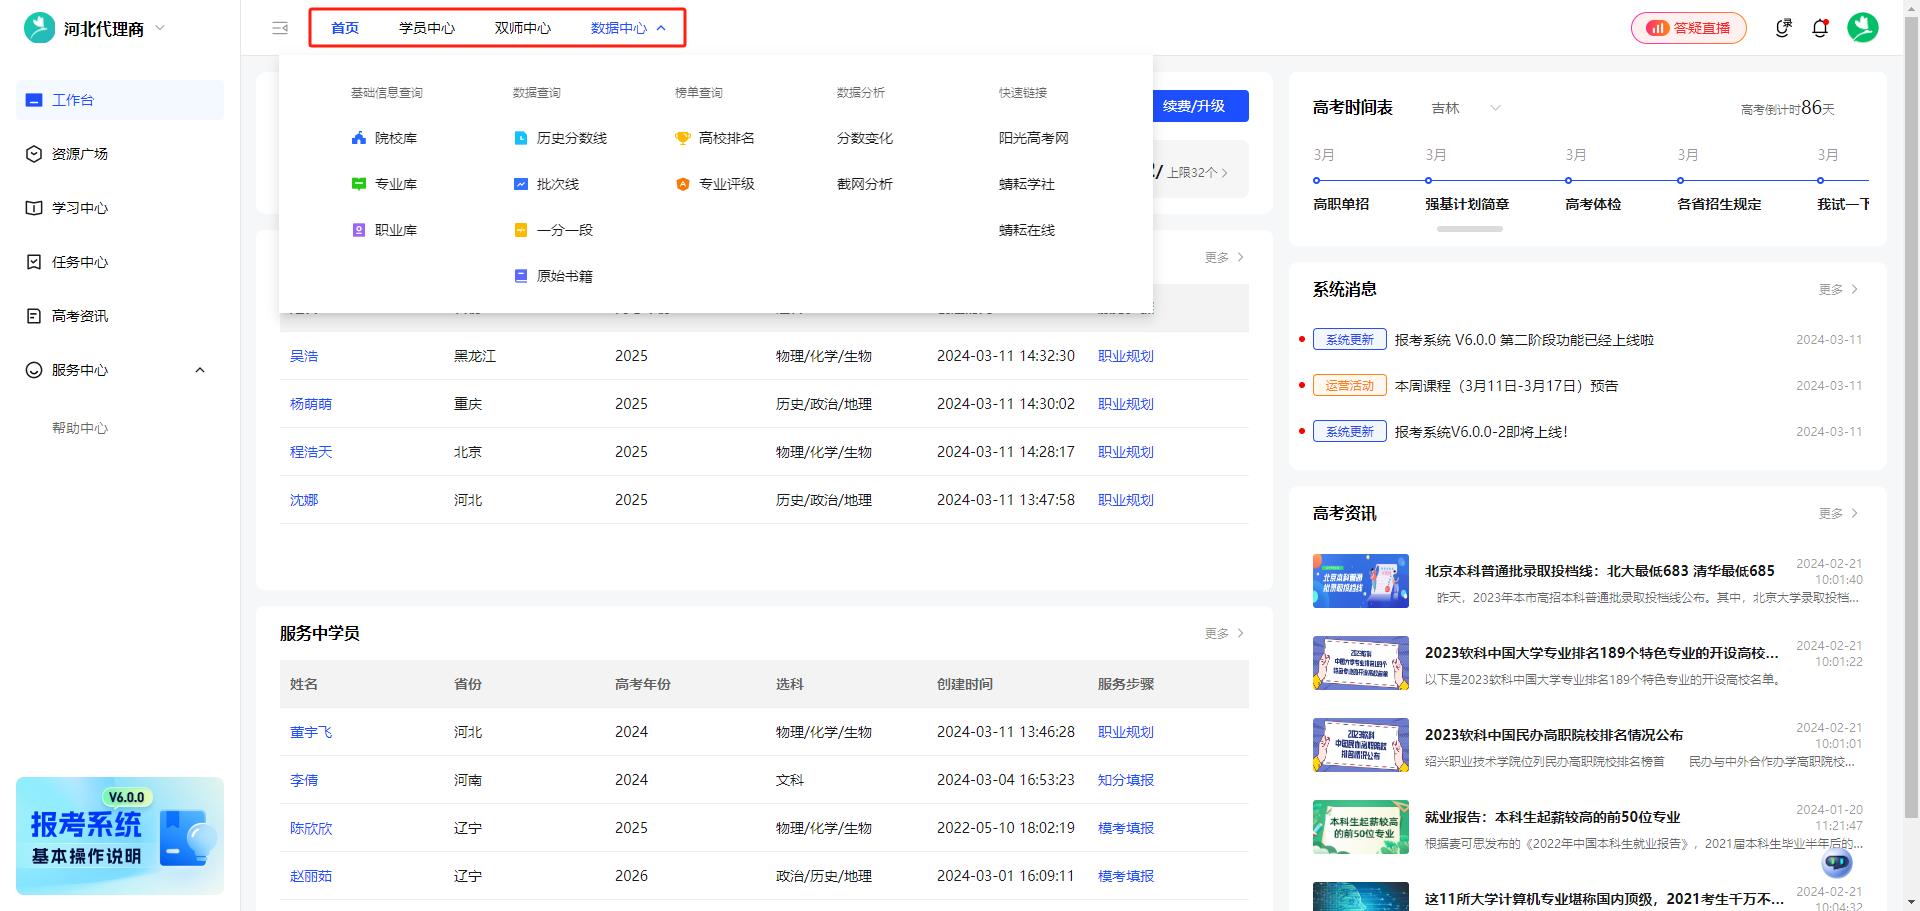Open 更多 for 服务中学员
This screenshot has height=911, width=1920.
(1224, 633)
